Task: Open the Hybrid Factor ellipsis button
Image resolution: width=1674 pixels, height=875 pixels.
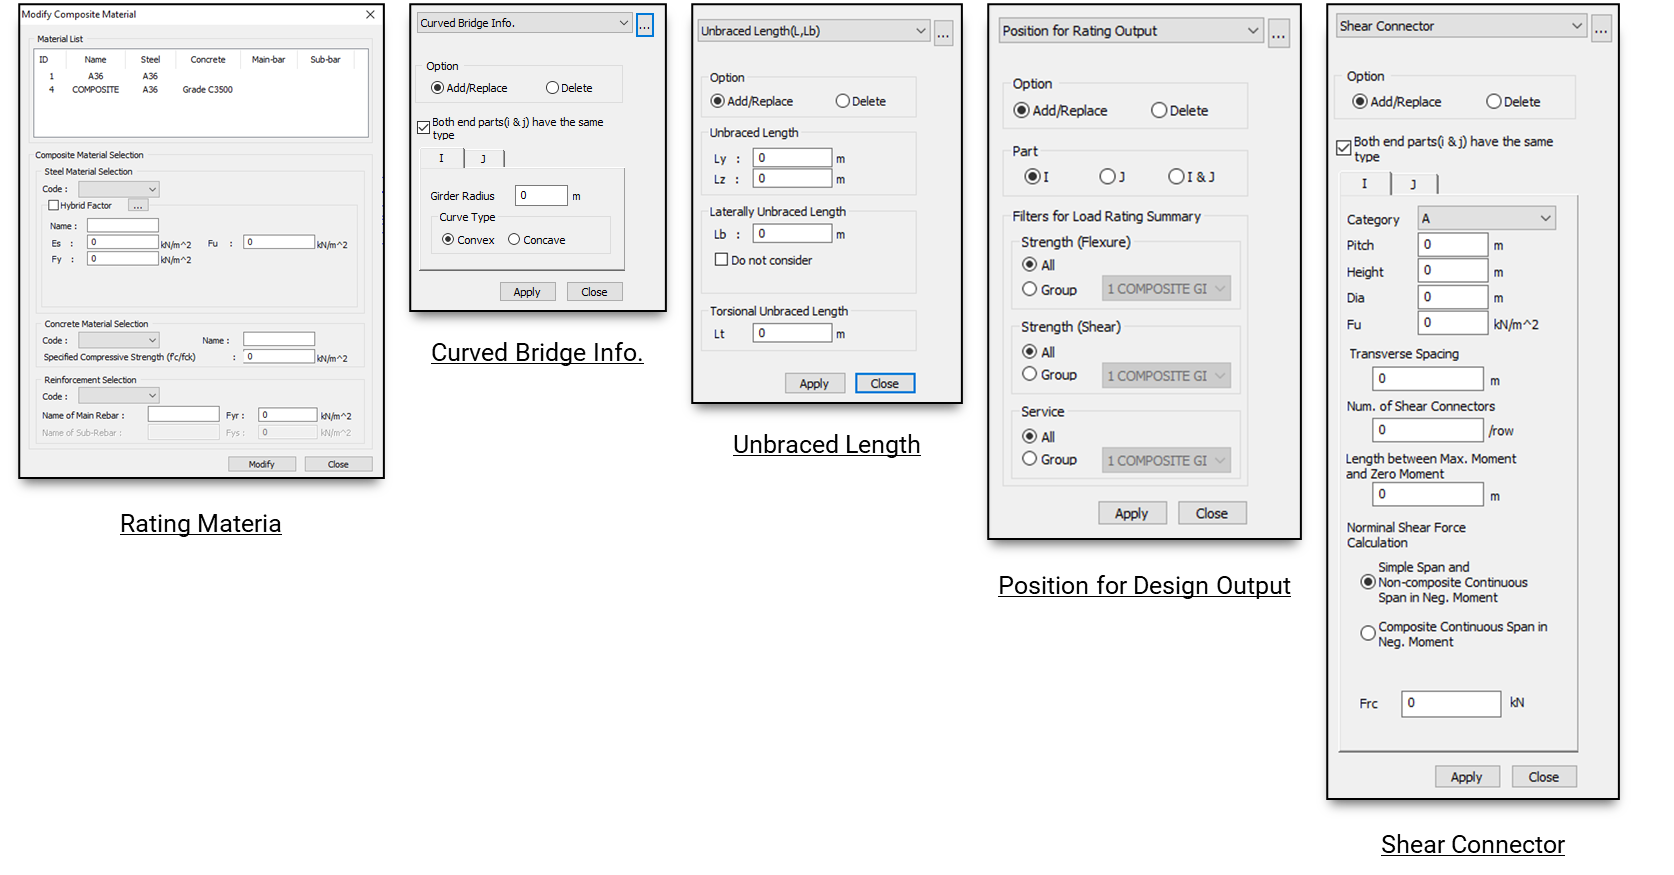Action: 138,206
